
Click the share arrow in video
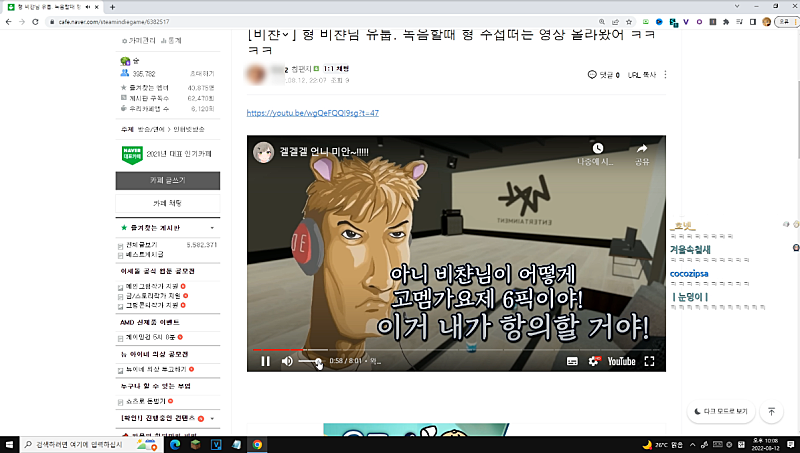tap(642, 148)
